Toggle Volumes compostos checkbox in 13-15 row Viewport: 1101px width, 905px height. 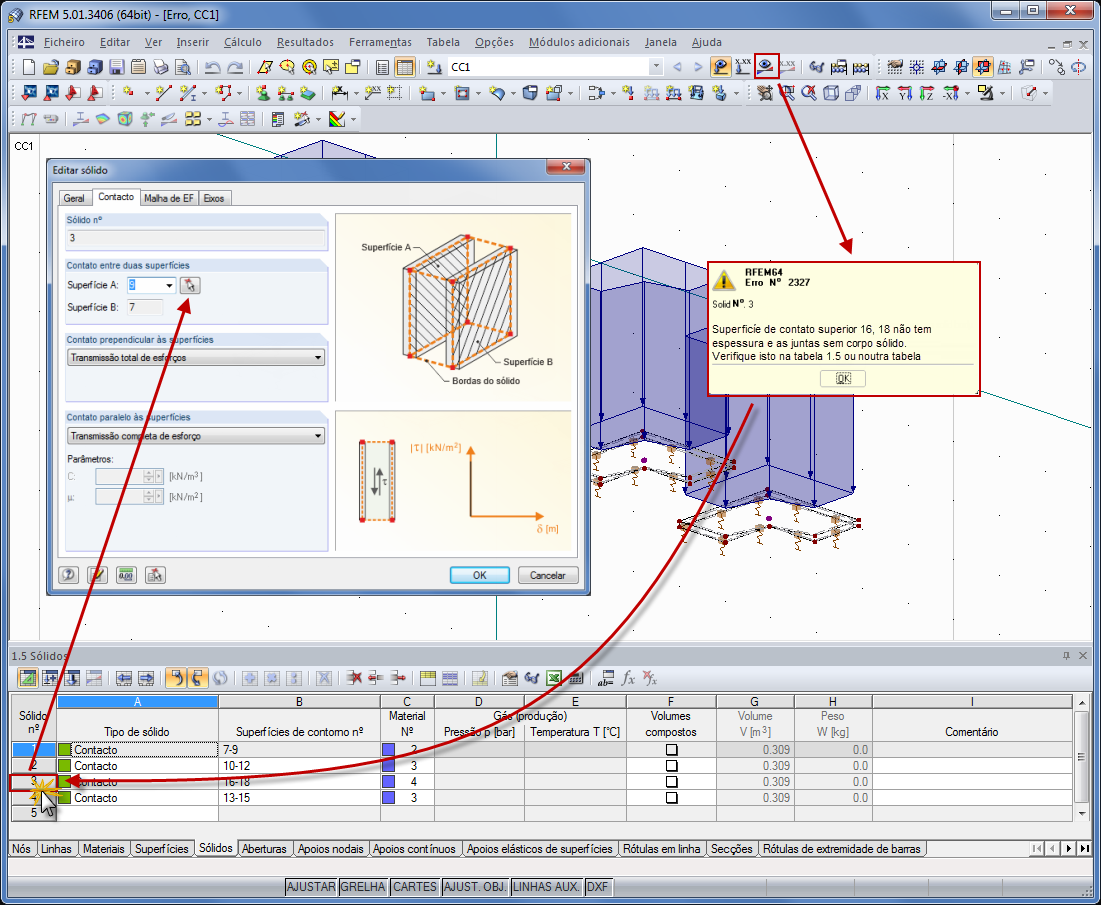point(671,798)
